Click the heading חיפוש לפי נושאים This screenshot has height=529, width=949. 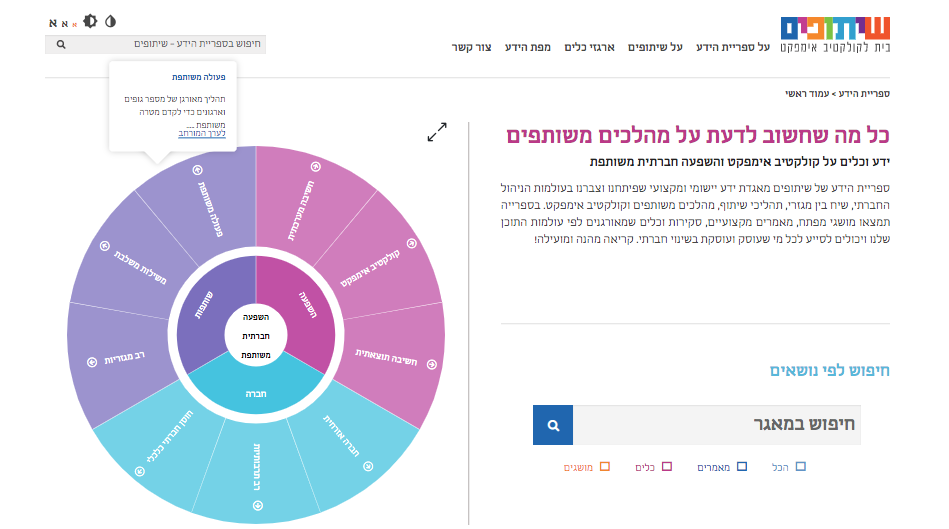(x=829, y=370)
